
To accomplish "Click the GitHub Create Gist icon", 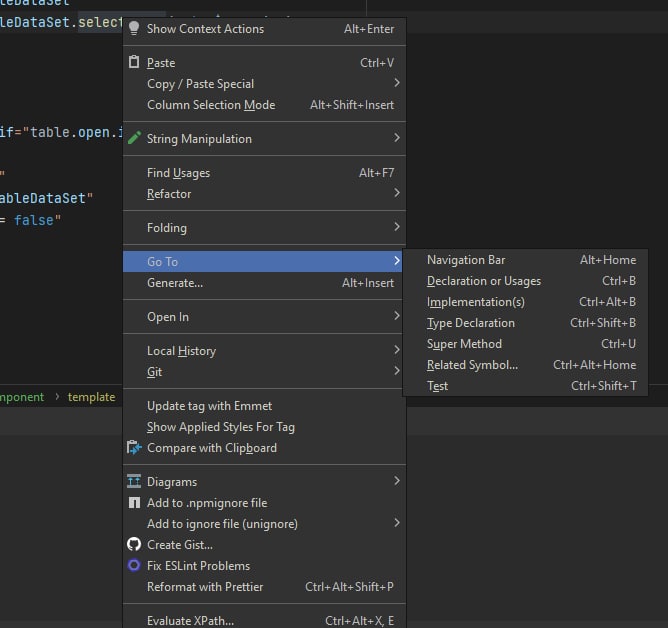I will point(134,545).
